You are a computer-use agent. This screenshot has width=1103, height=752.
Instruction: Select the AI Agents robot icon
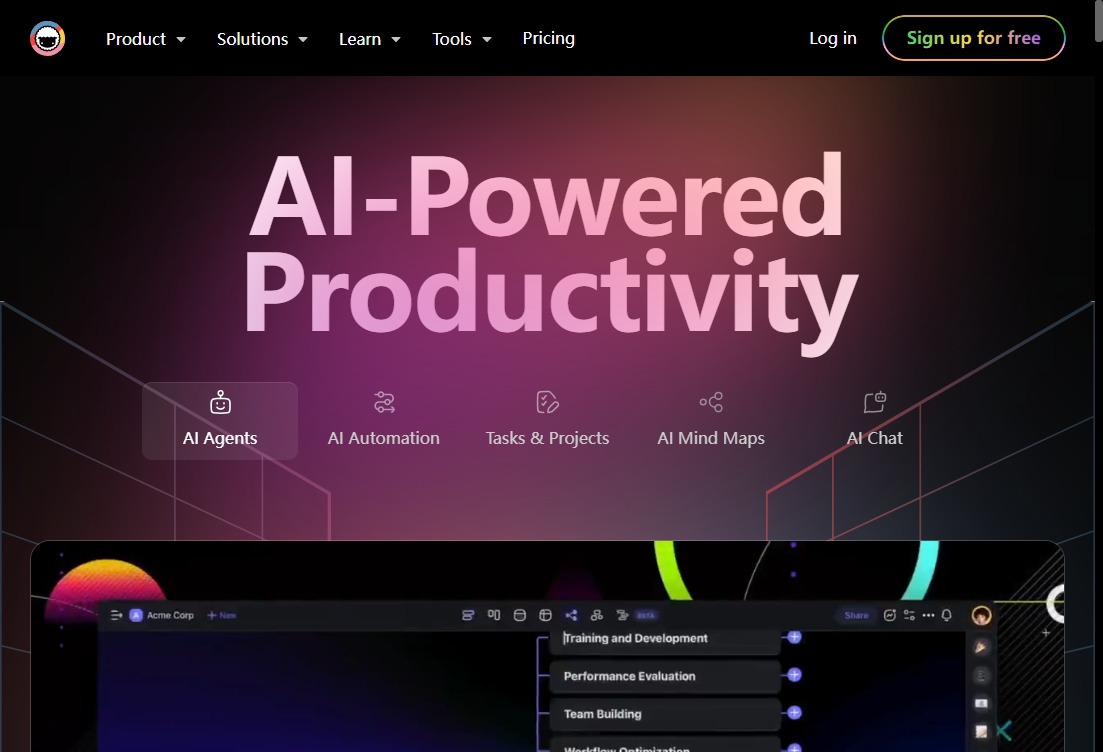point(220,402)
